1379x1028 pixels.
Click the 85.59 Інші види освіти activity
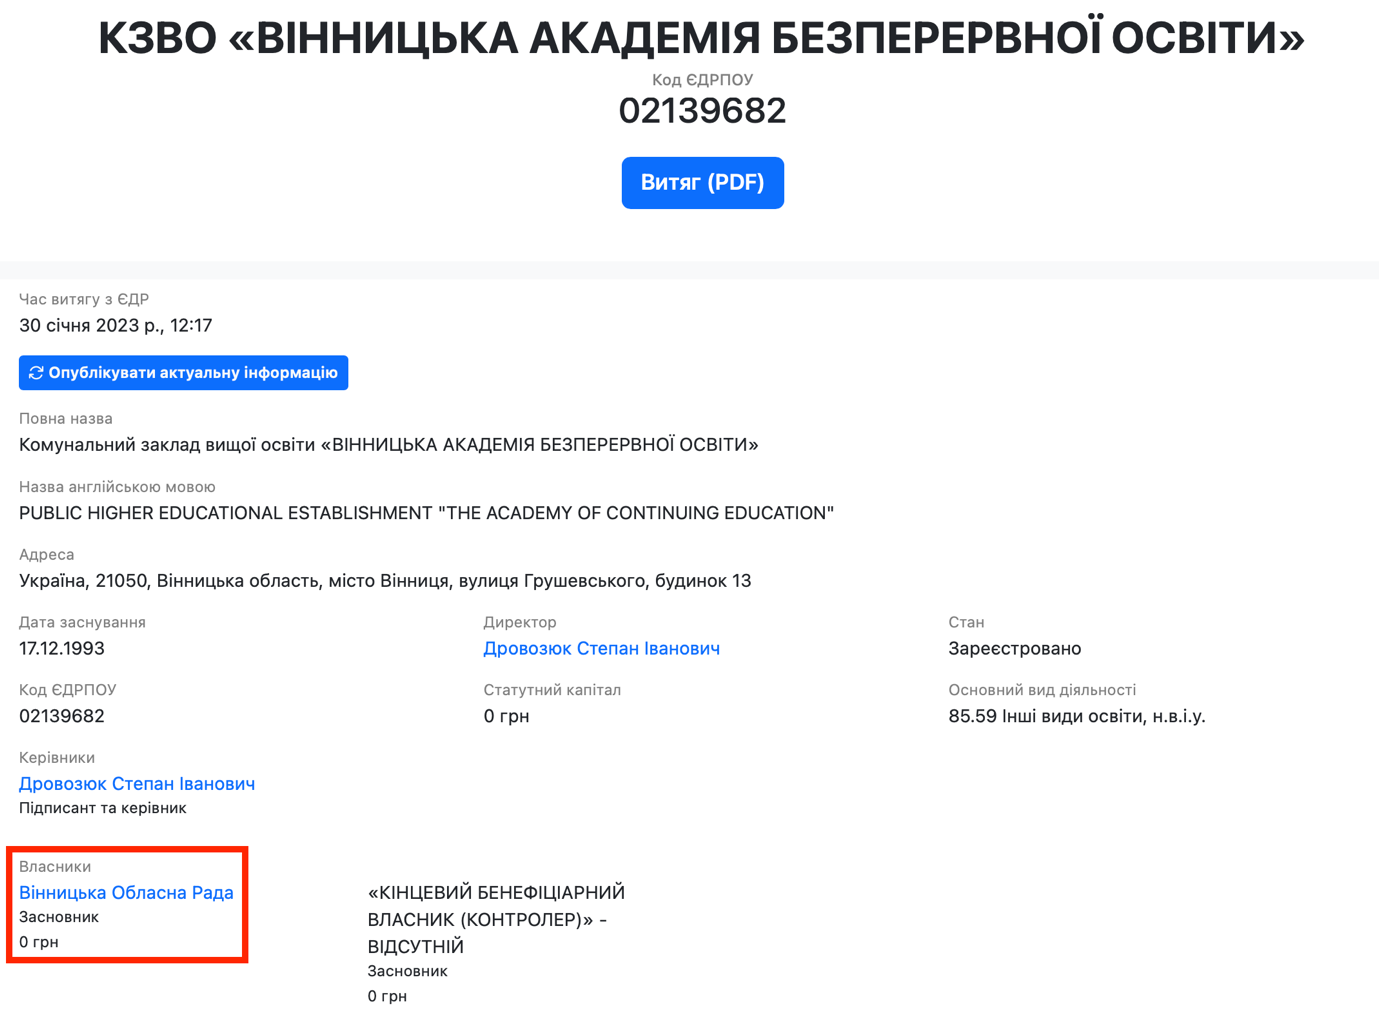pyautogui.click(x=1076, y=717)
